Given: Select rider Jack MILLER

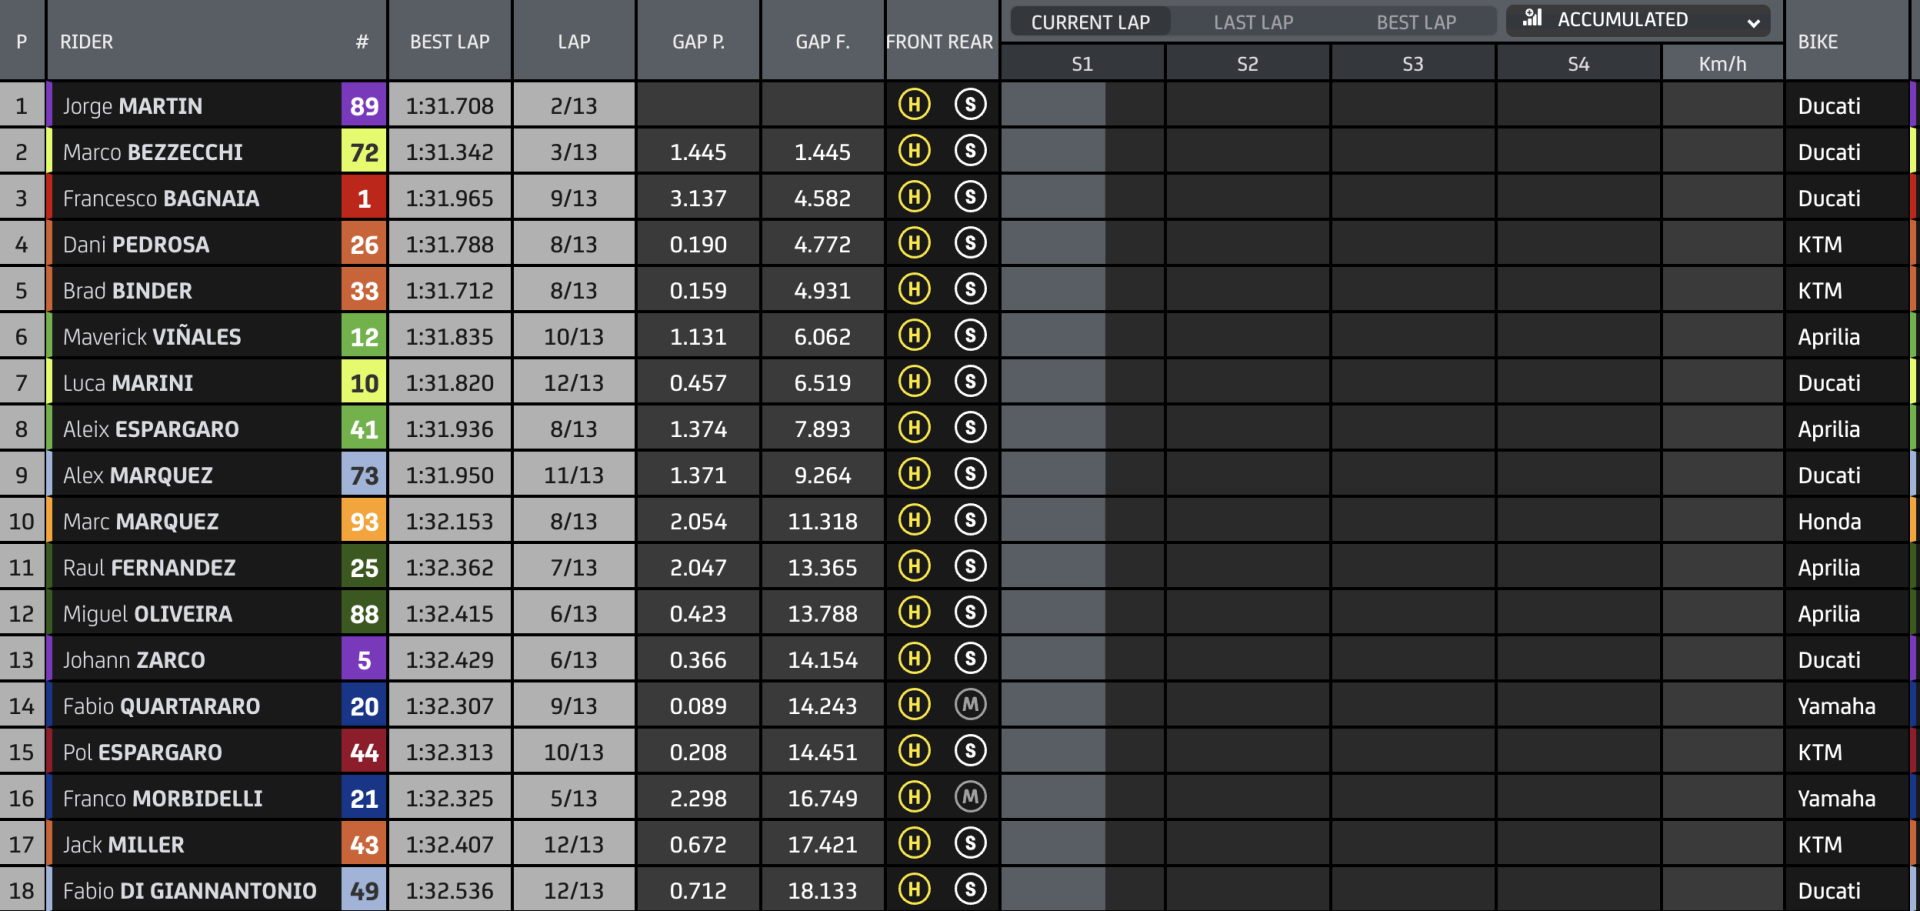Looking at the screenshot, I should 123,845.
